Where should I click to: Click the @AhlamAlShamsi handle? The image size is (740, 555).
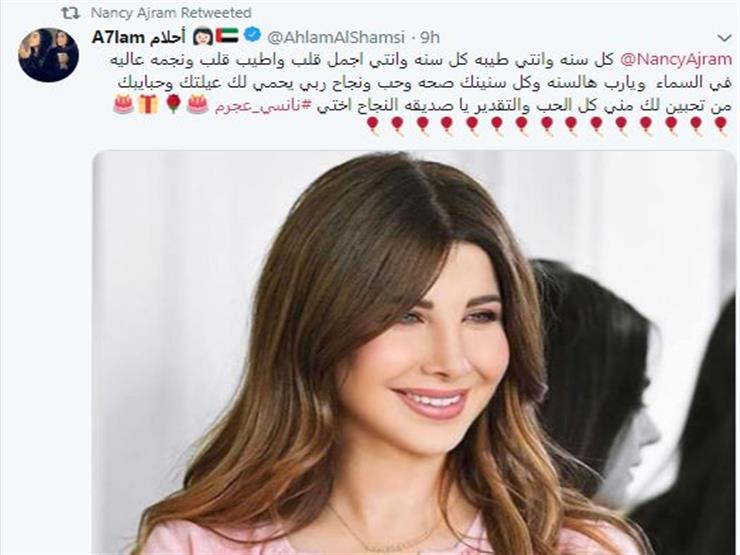[x=336, y=37]
